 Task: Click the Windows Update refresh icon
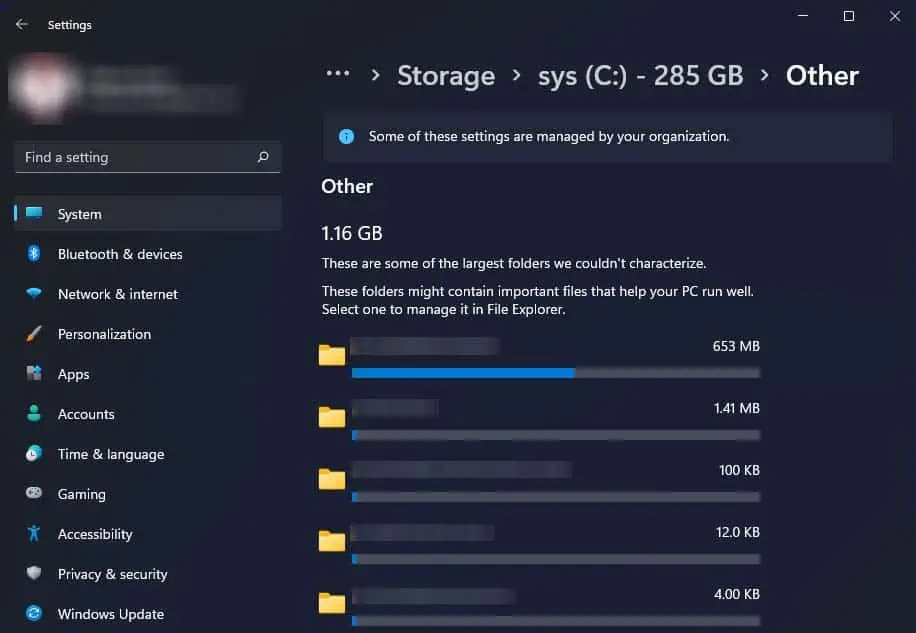34,613
